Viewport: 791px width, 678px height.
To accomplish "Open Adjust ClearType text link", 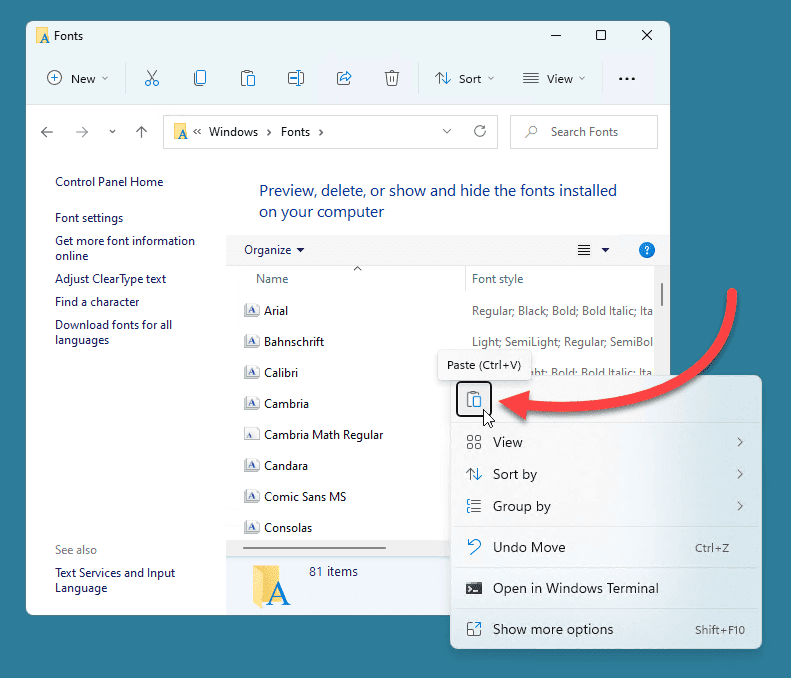I will coord(110,279).
